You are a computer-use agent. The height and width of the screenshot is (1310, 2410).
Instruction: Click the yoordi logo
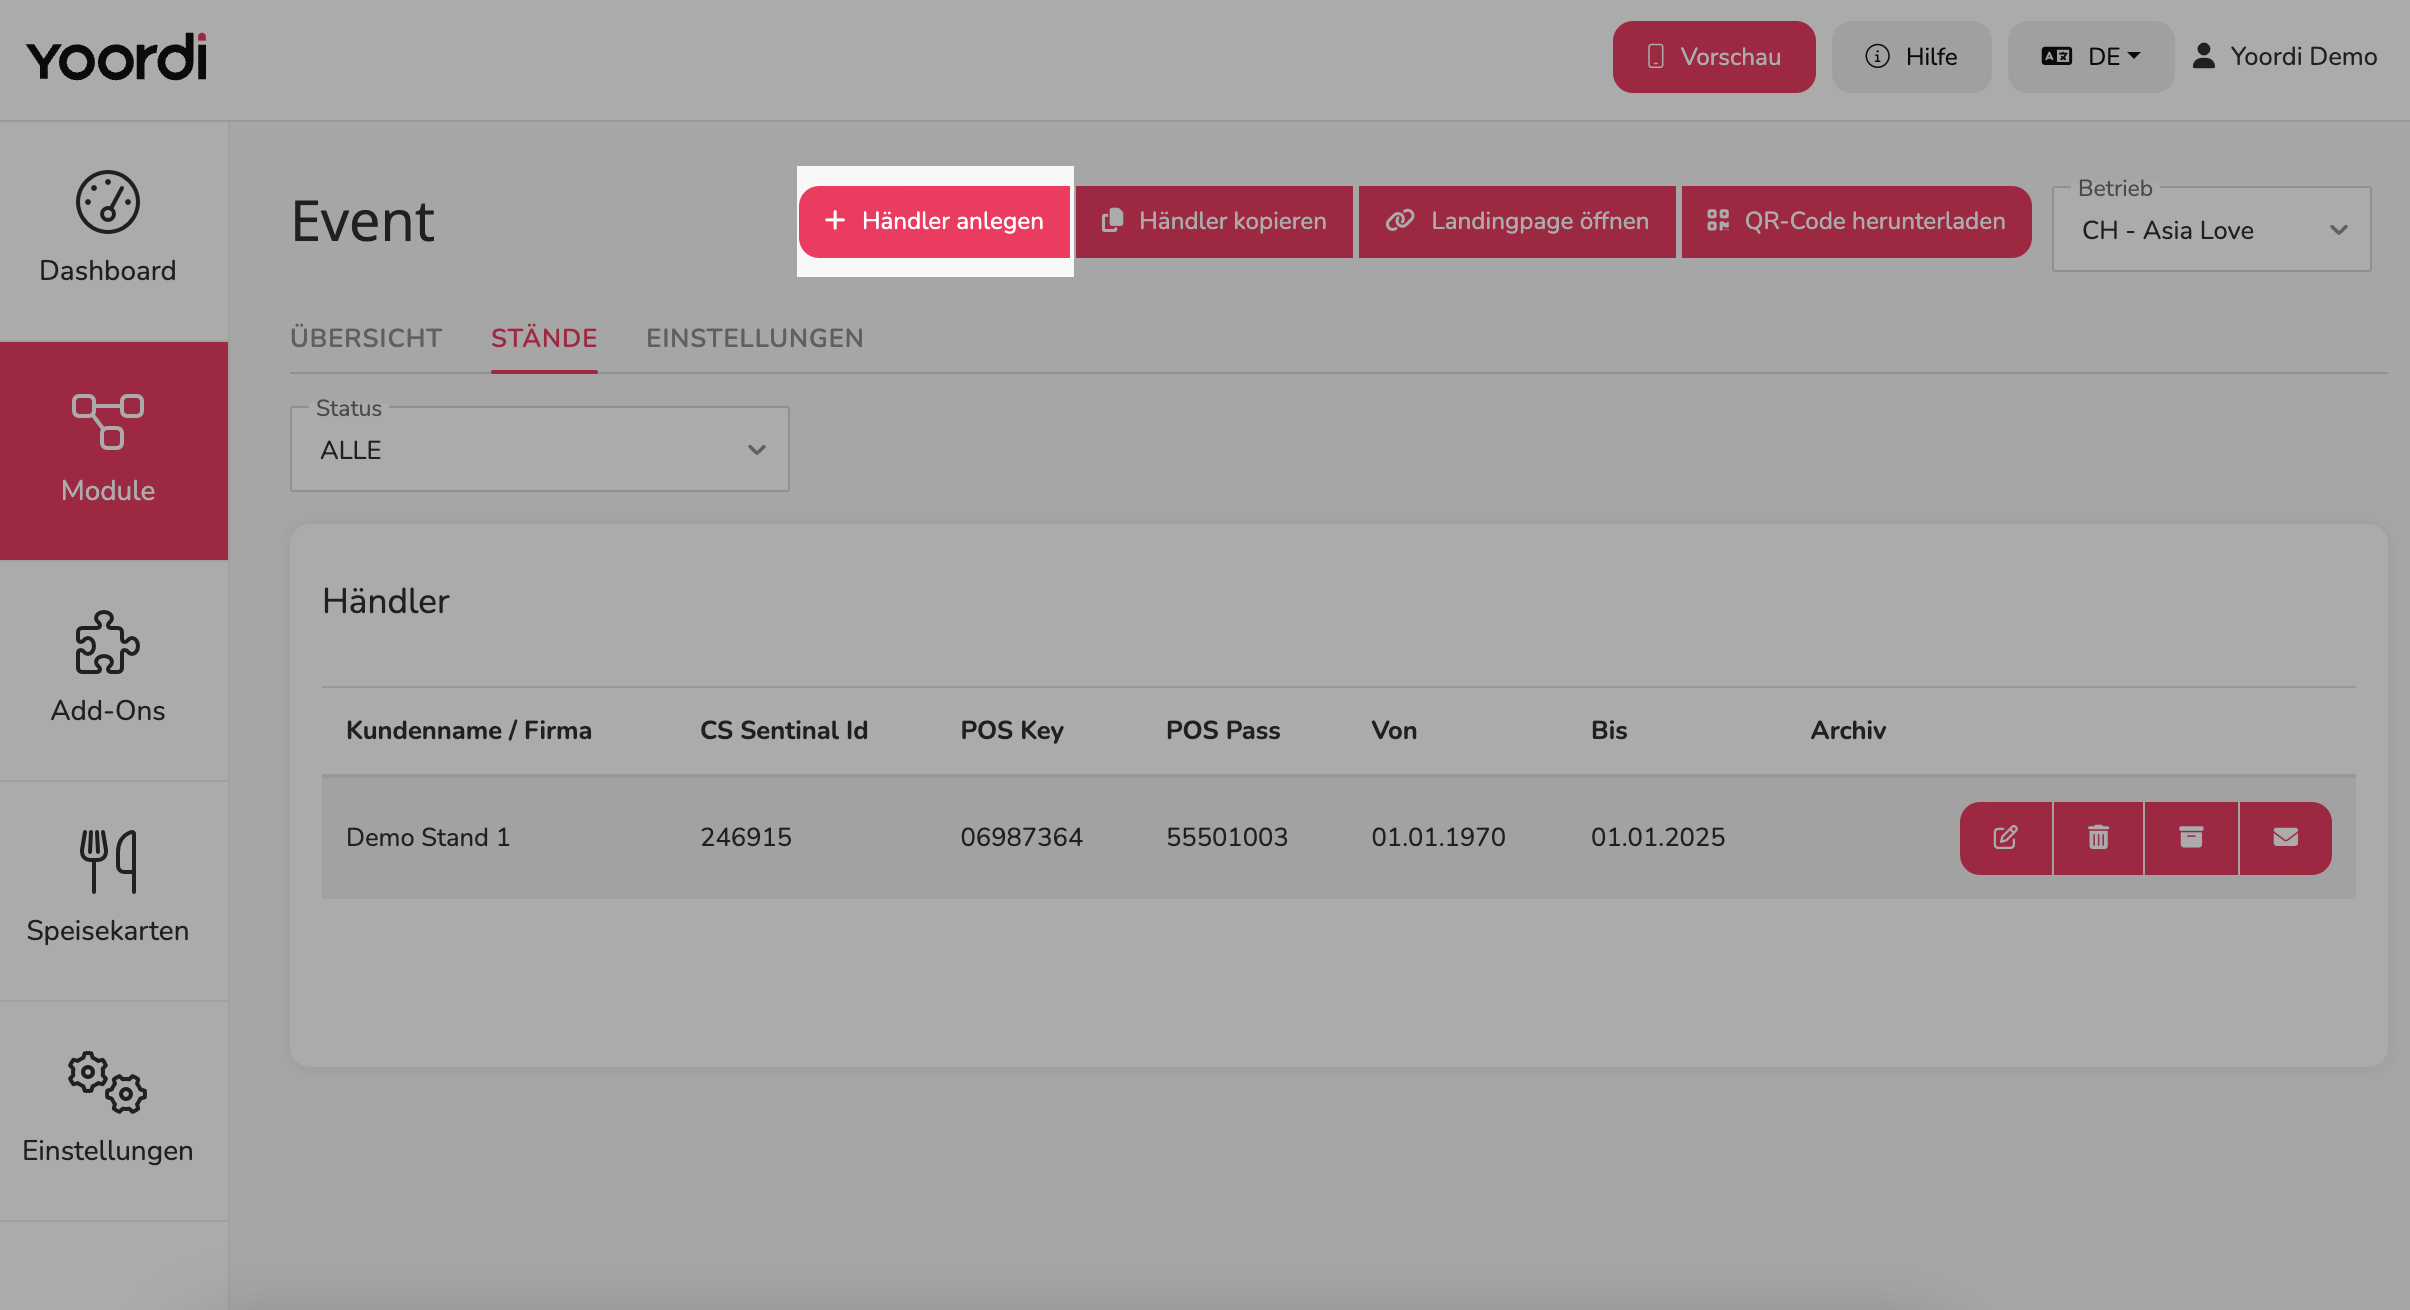point(117,57)
